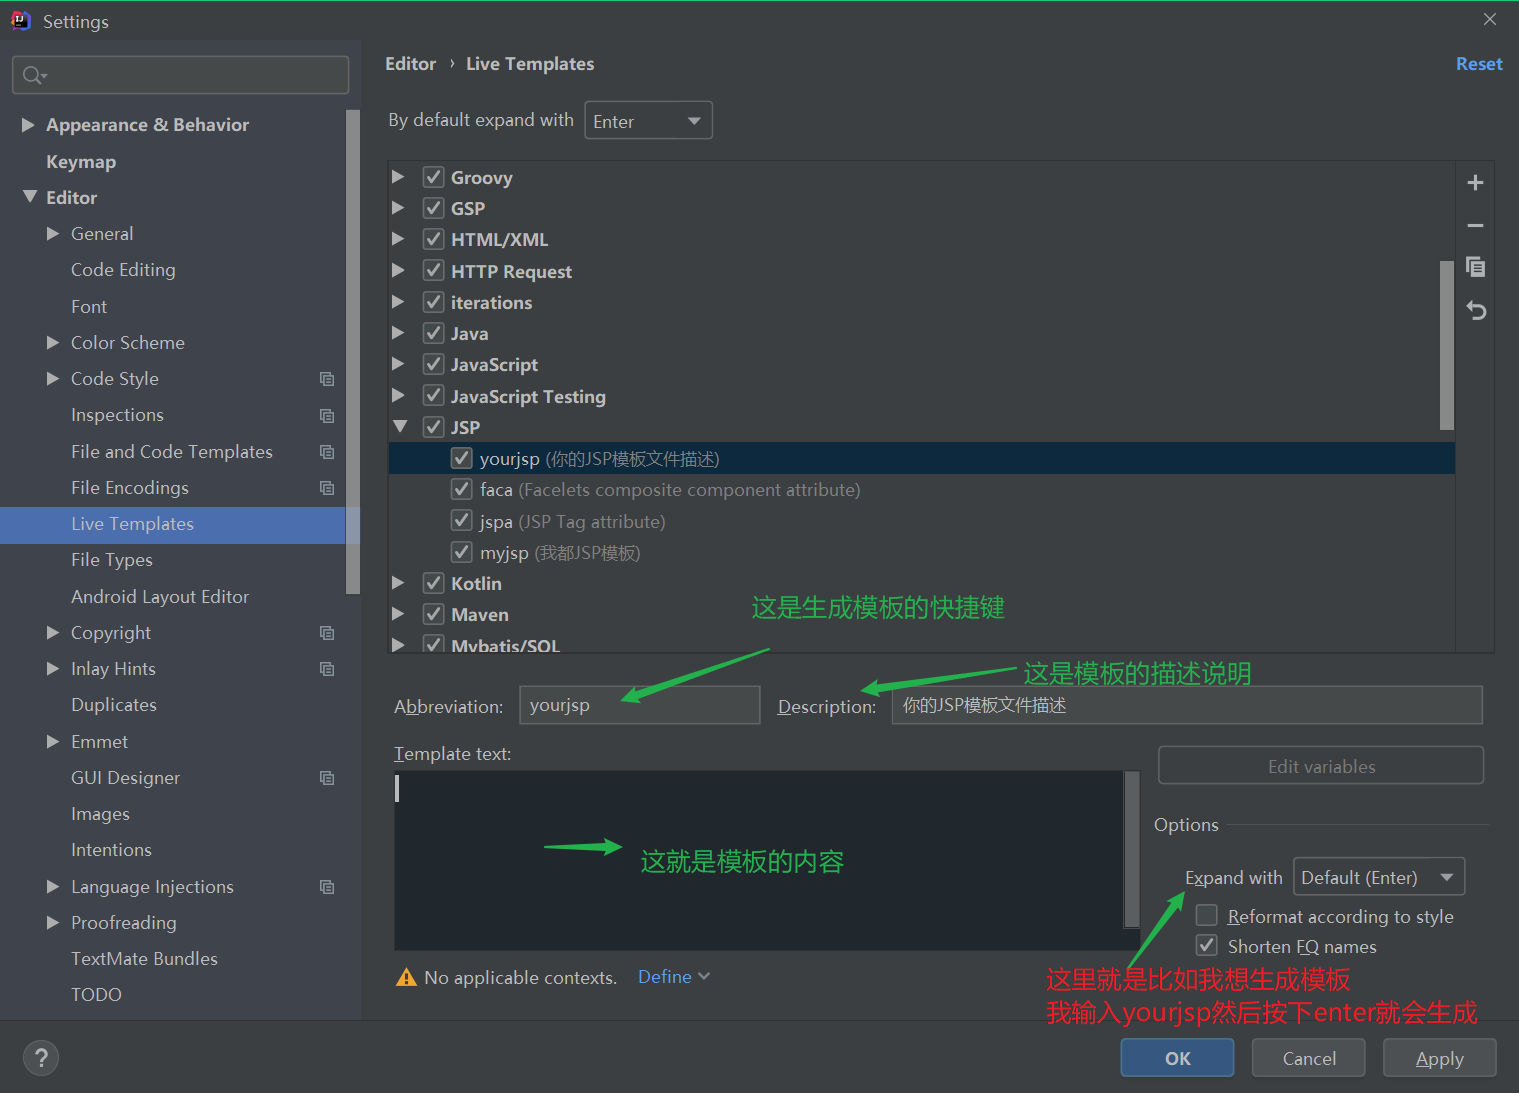Open the Intentions settings page

coord(111,850)
